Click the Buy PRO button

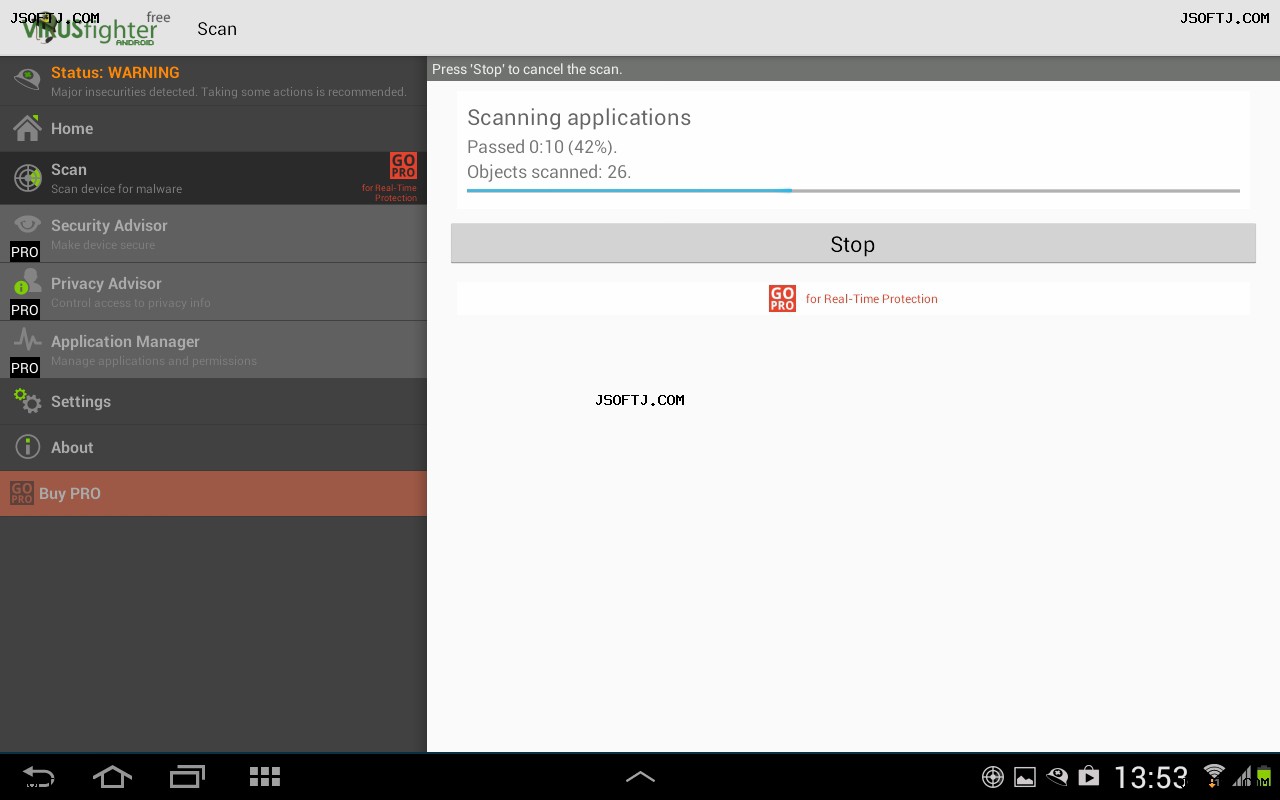(213, 494)
